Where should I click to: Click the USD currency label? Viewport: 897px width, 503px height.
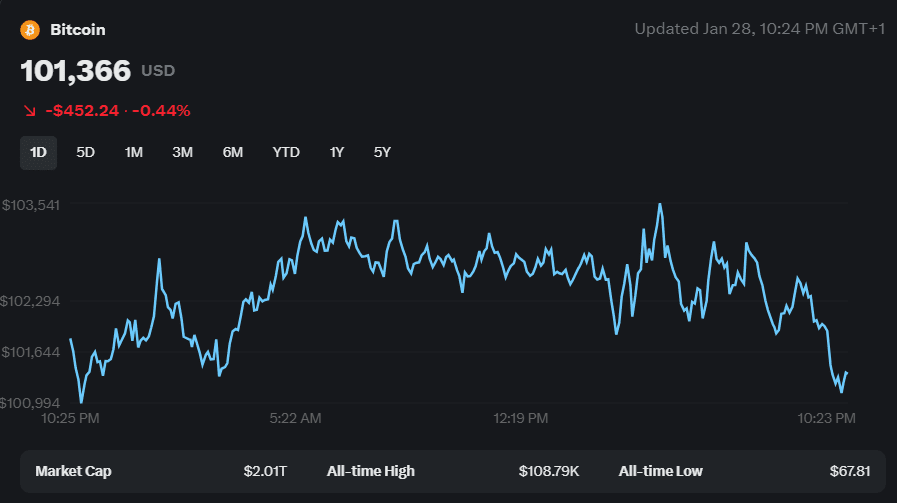click(x=158, y=71)
